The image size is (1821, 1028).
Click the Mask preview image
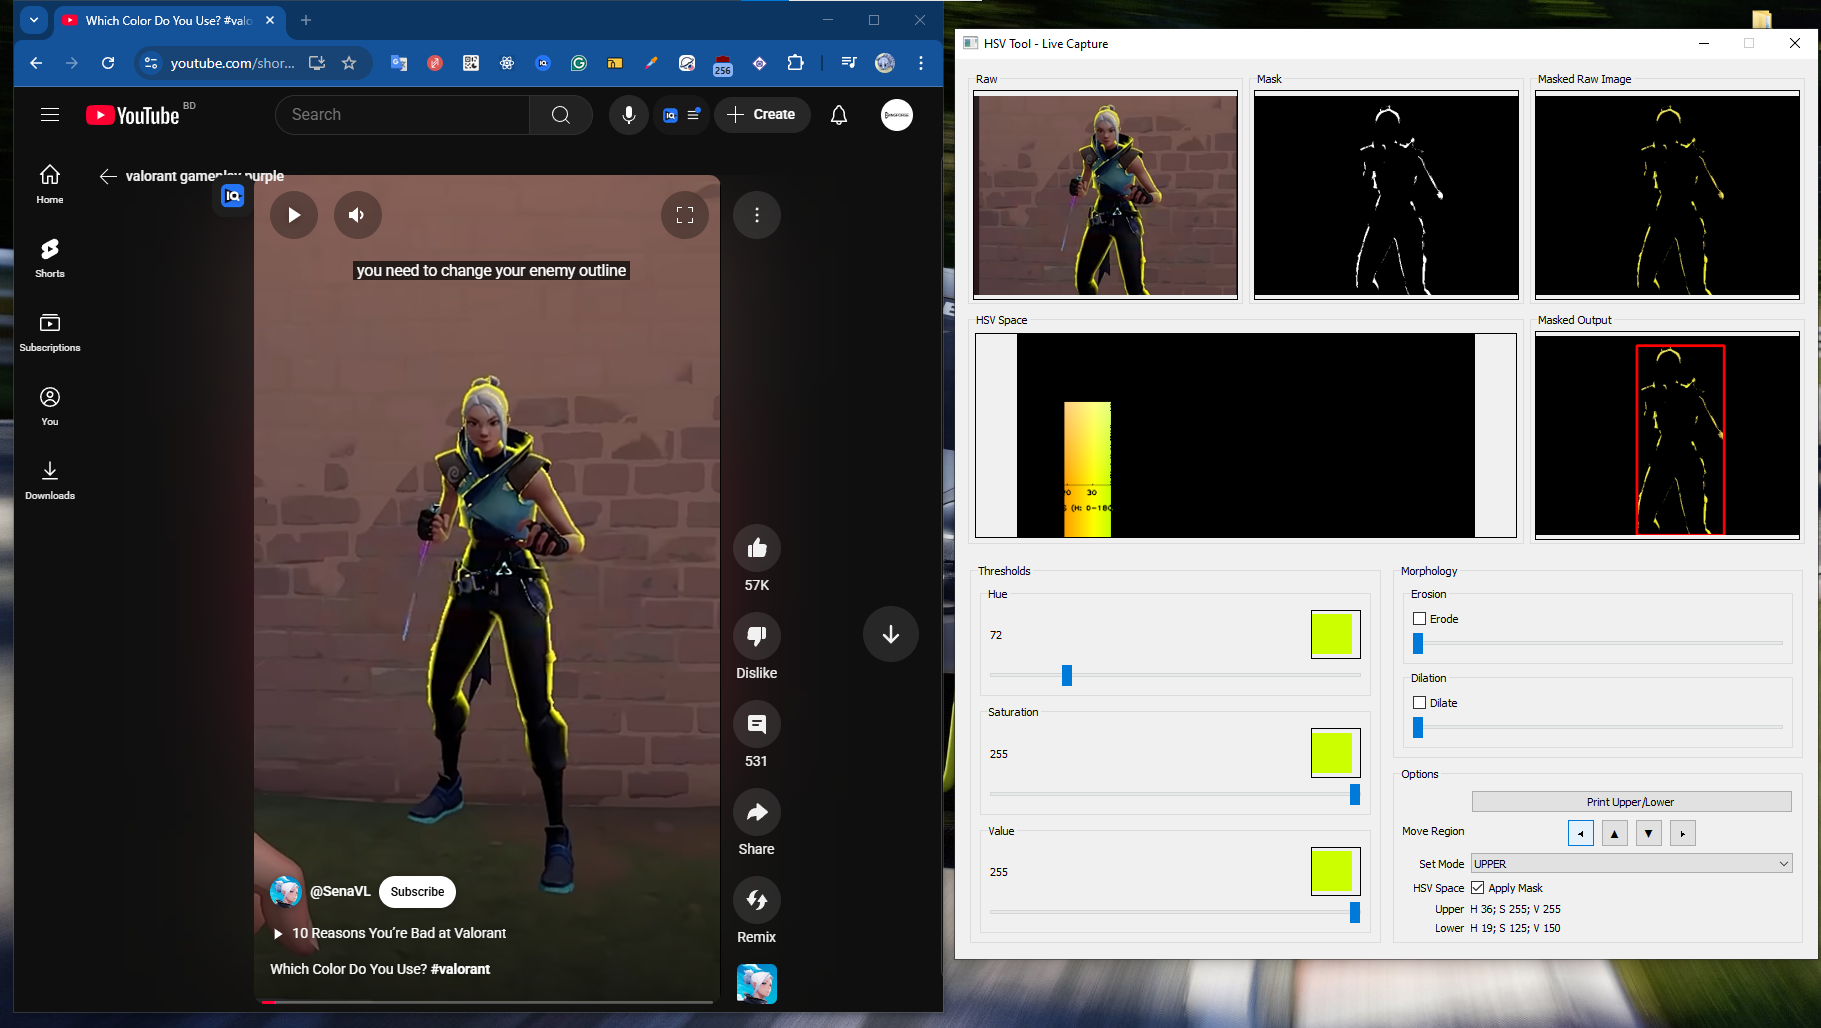(1386, 195)
